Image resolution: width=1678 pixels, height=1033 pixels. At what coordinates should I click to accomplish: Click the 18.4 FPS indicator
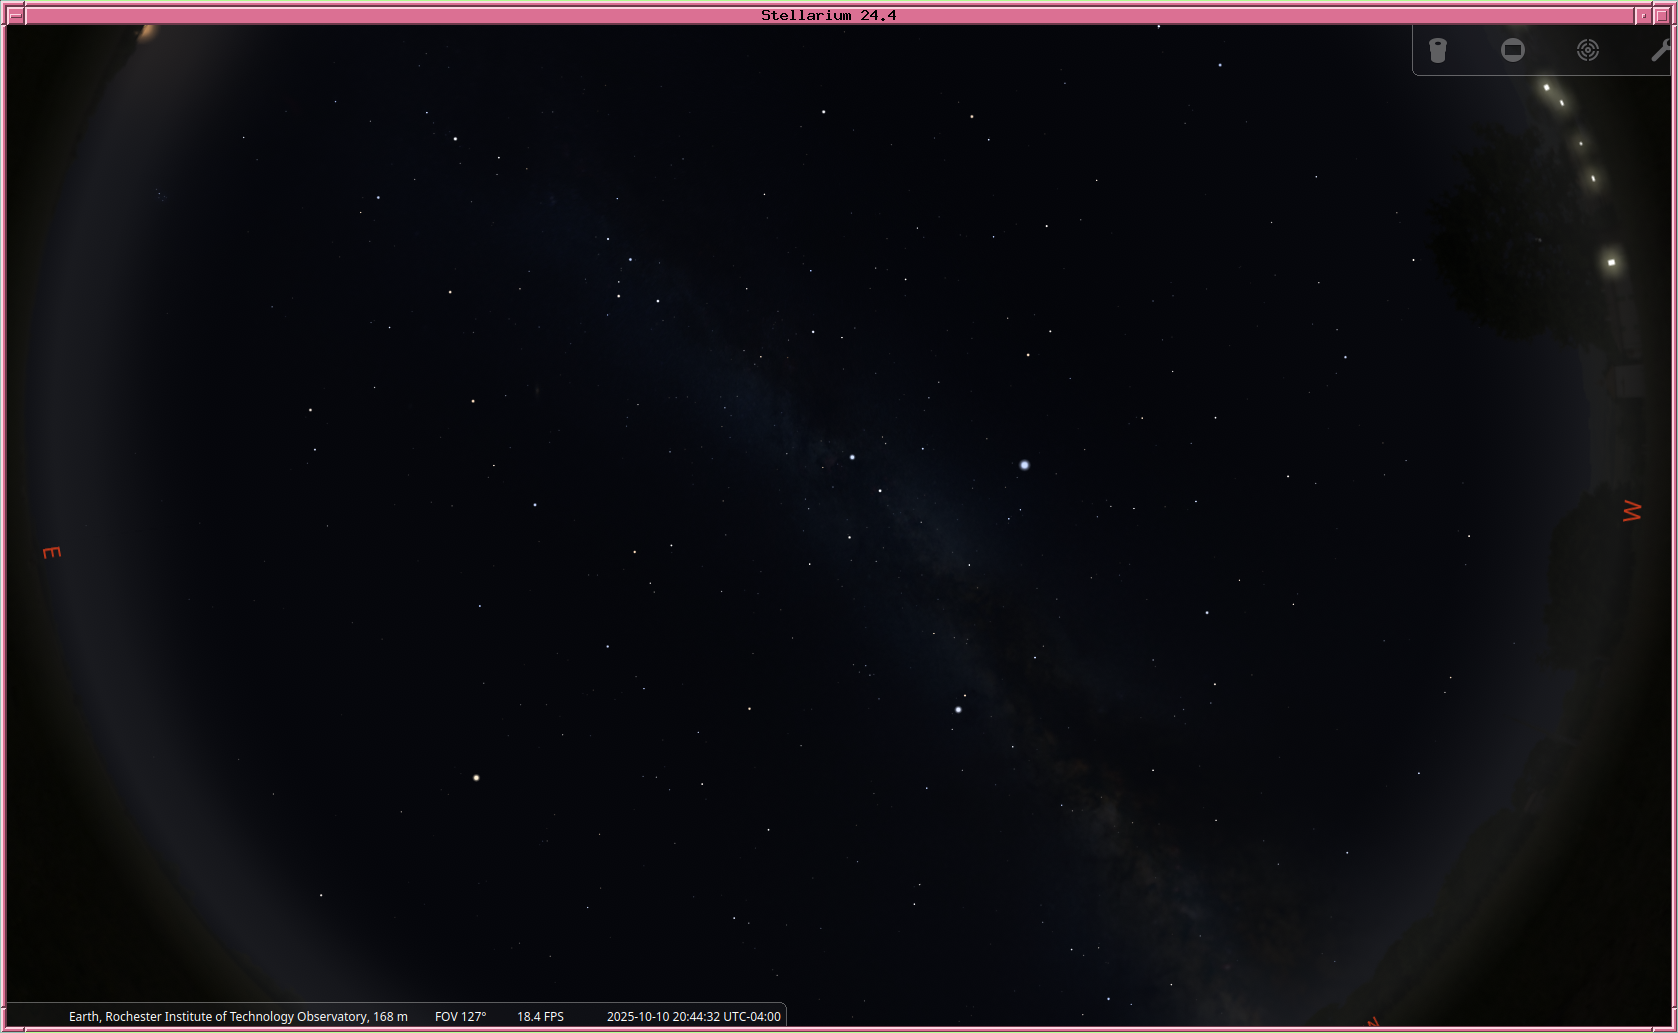click(540, 1016)
